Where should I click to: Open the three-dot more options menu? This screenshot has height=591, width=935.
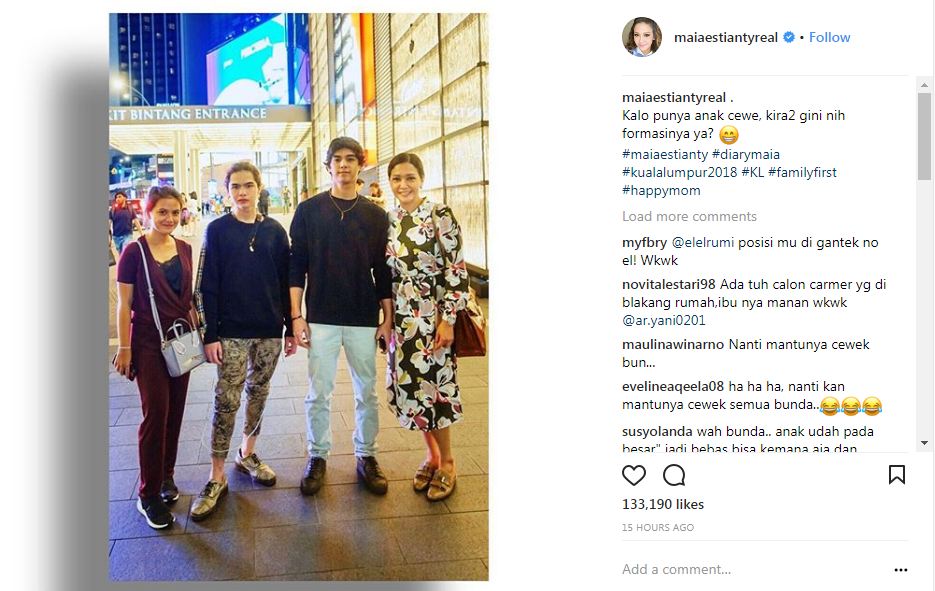click(901, 570)
